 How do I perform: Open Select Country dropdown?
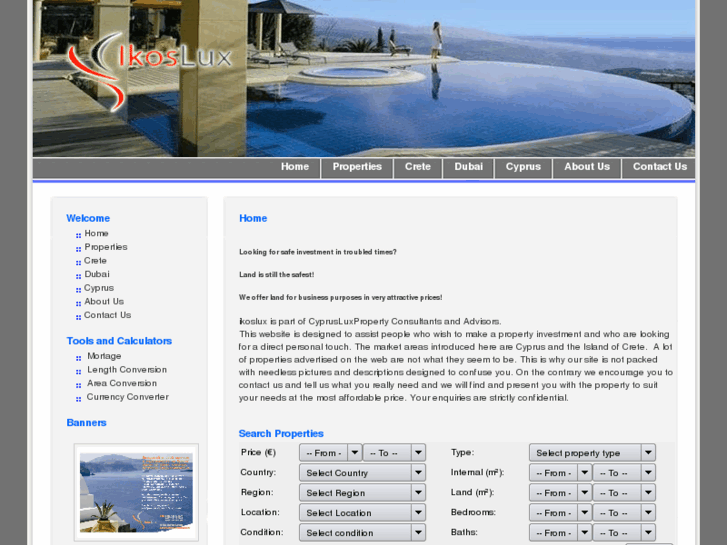pyautogui.click(x=363, y=473)
